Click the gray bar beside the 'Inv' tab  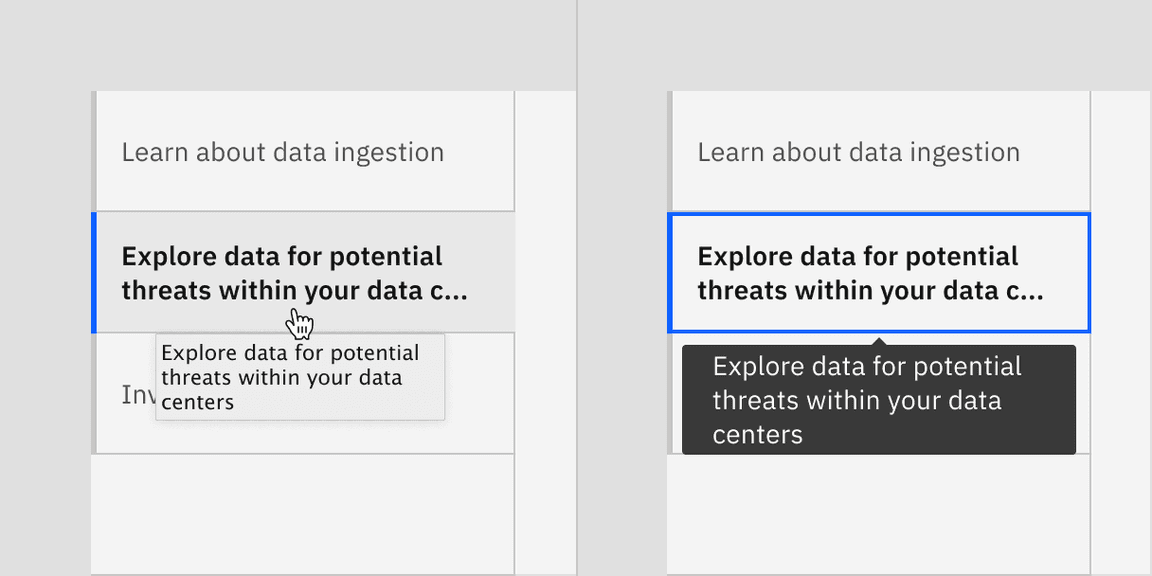tap(93, 393)
